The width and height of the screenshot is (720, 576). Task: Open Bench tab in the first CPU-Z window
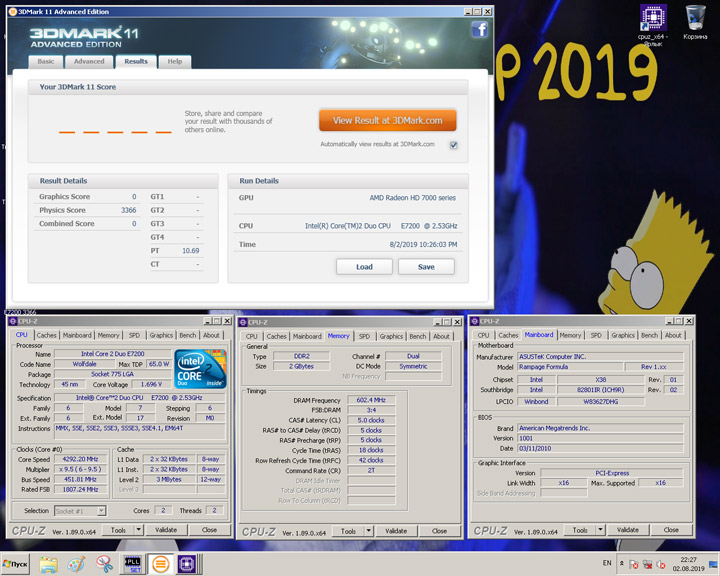187,335
